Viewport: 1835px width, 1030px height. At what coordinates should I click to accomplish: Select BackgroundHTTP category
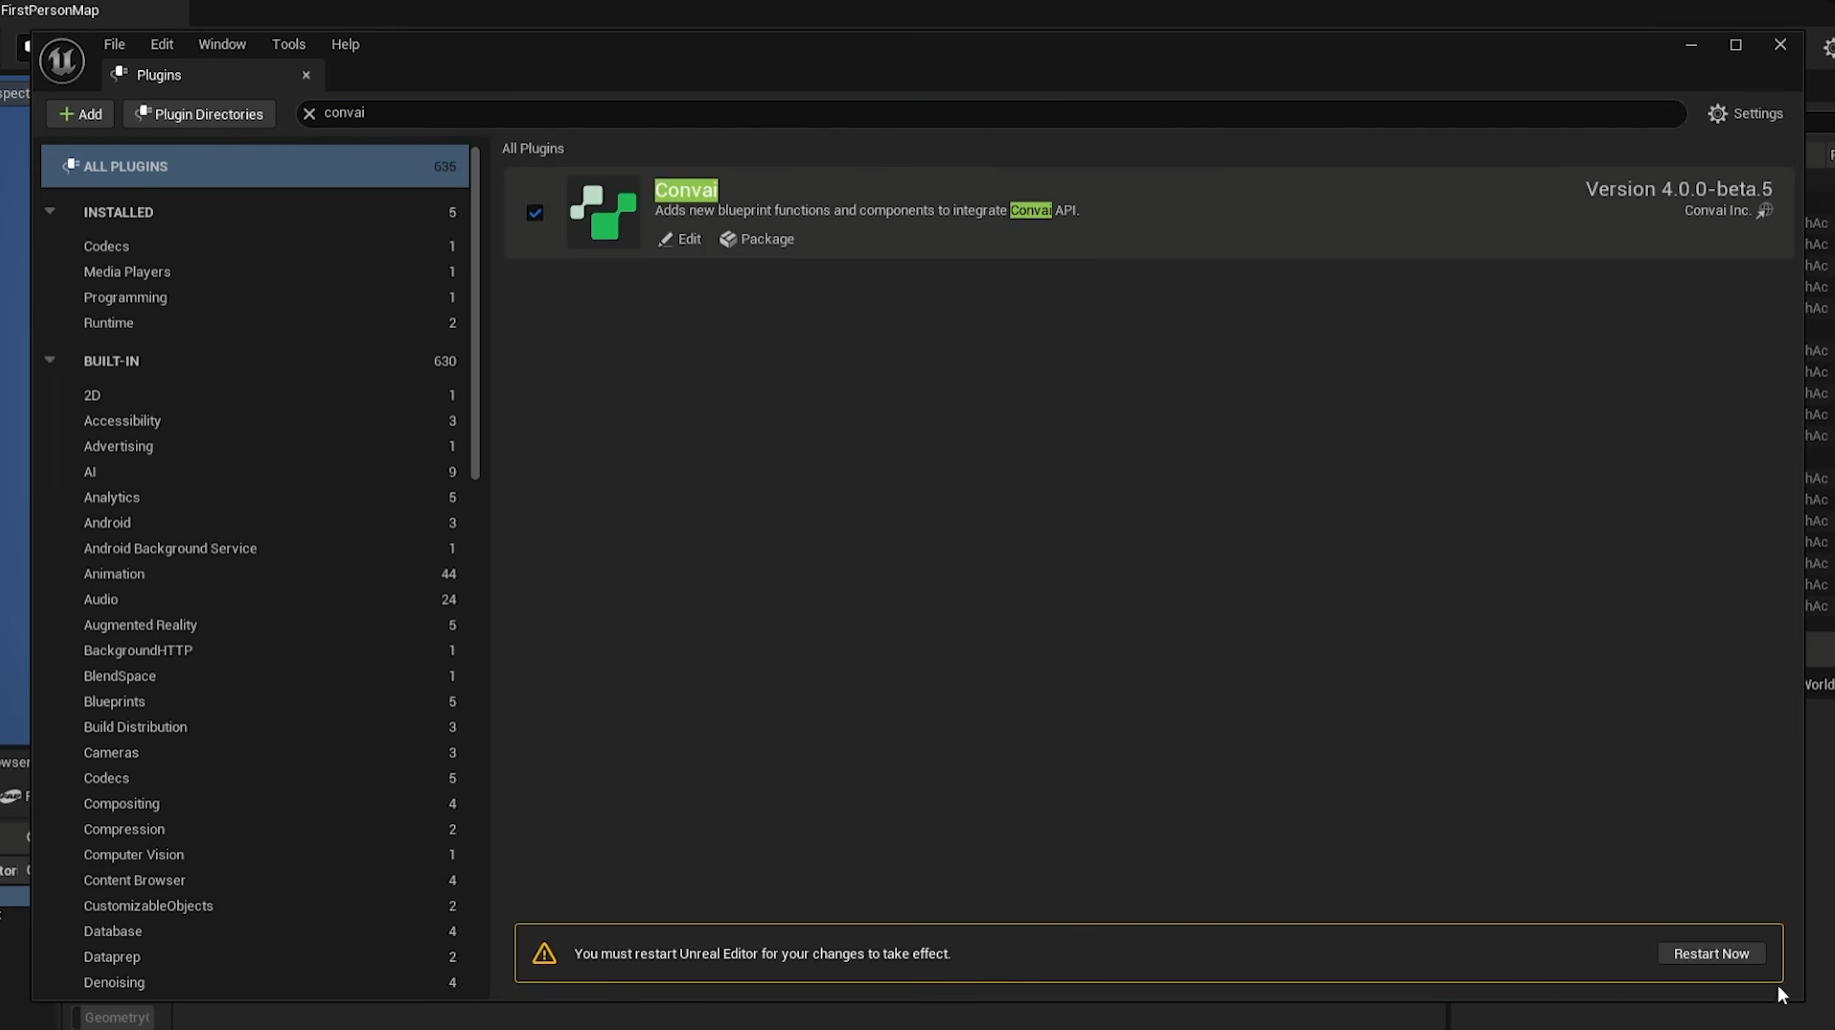click(x=255, y=650)
